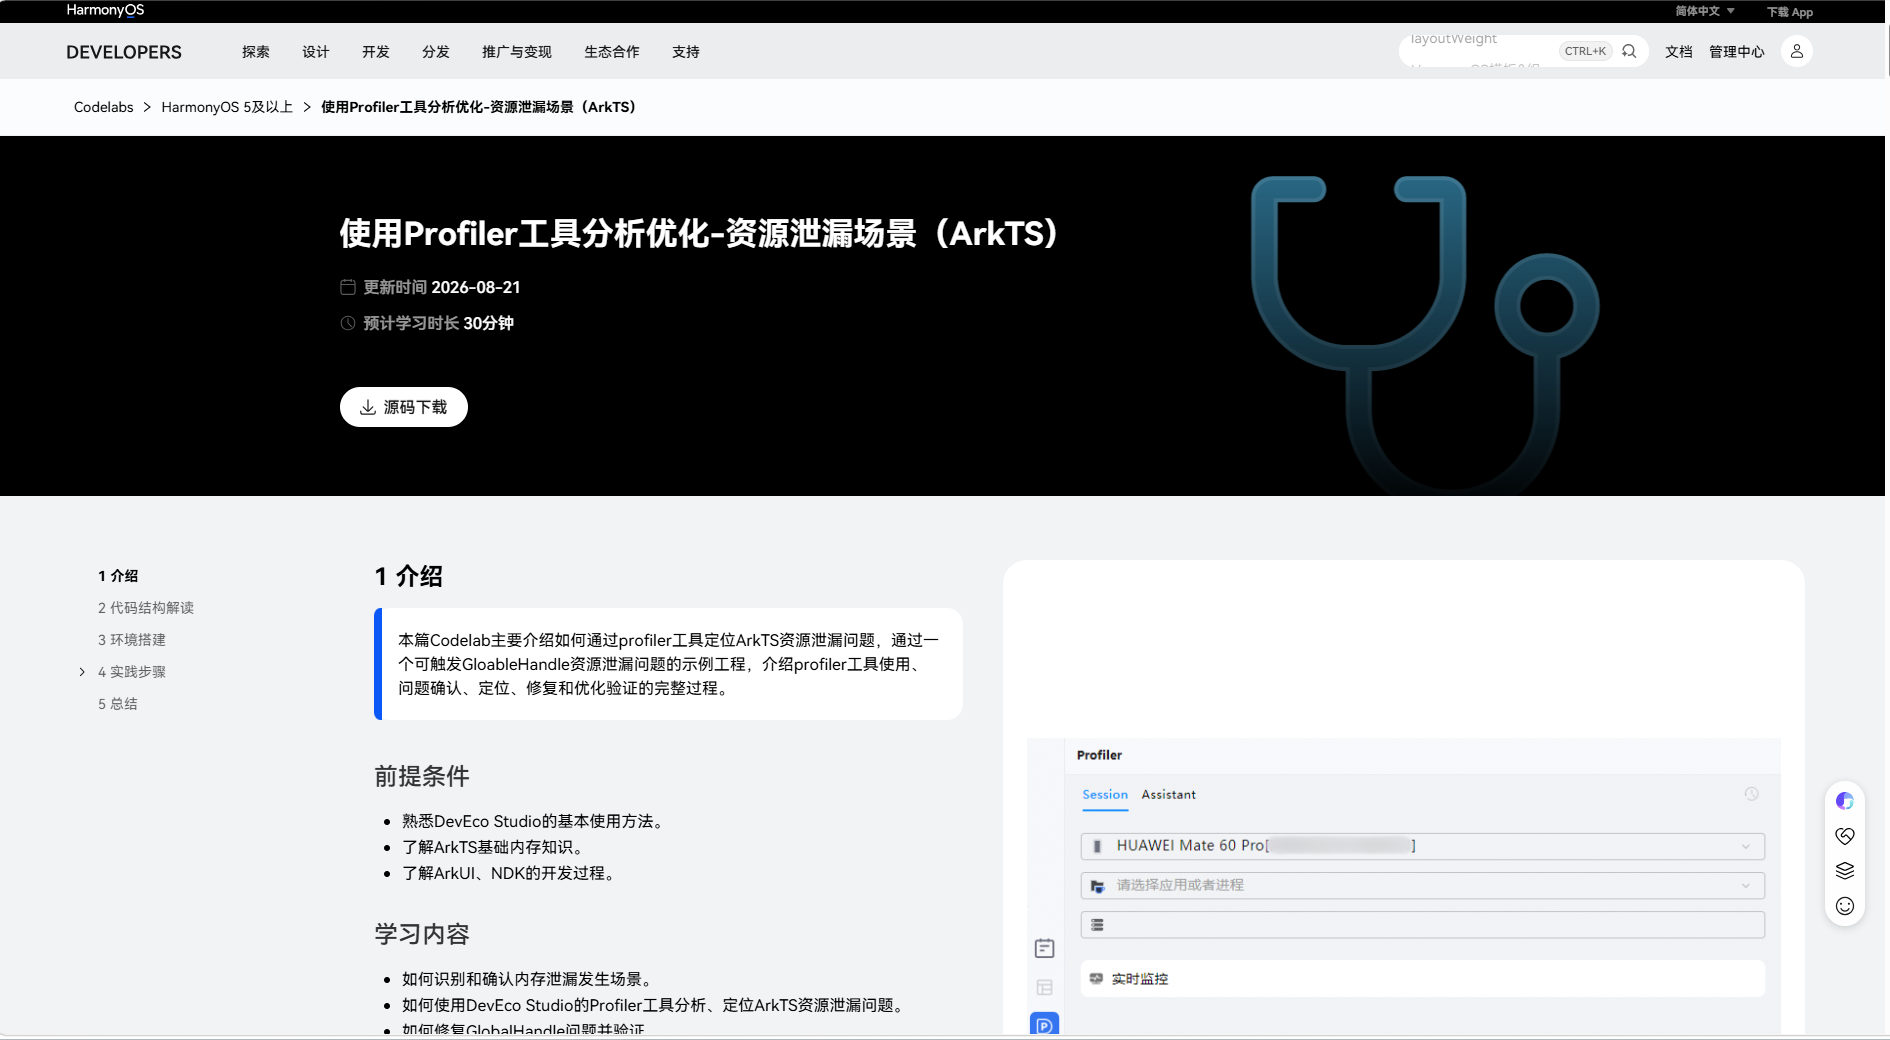1890x1040 pixels.
Task: Open the 文档 link
Action: point(1679,52)
